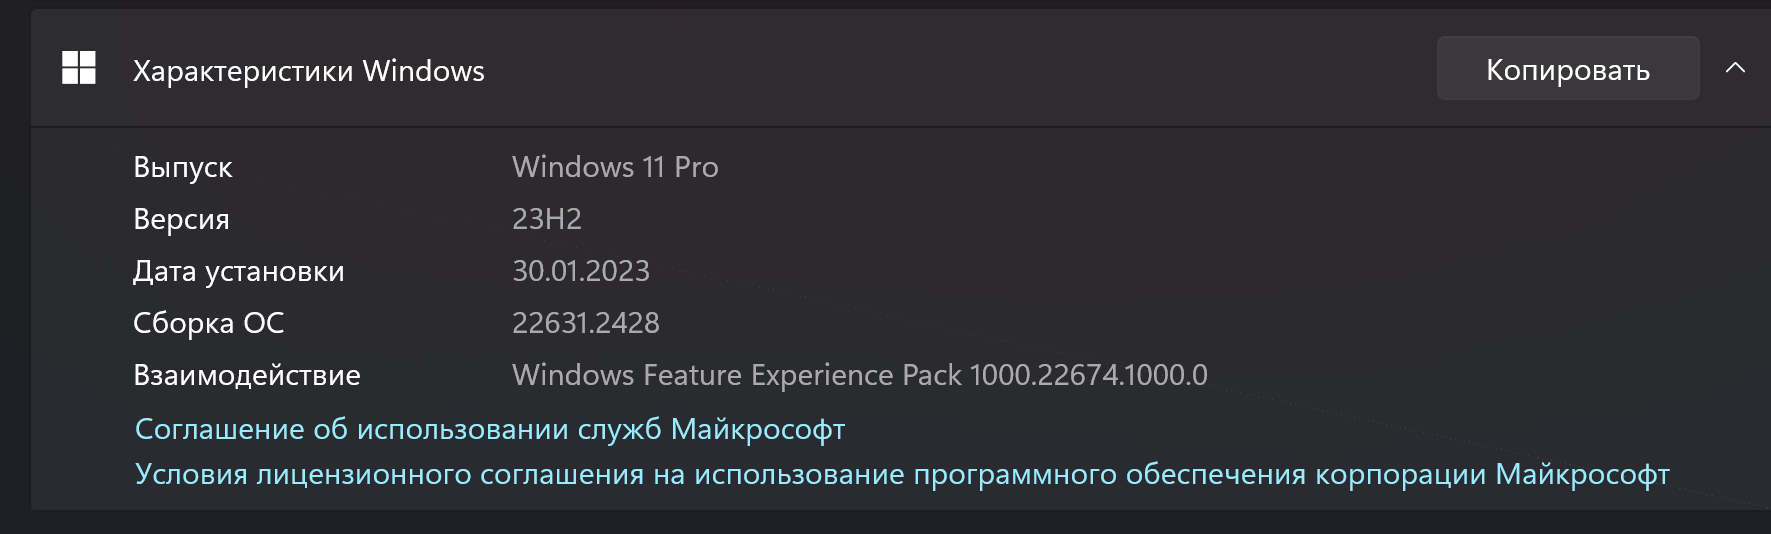Image resolution: width=1771 pixels, height=534 pixels.
Task: Click empty header space left of Копировать
Action: 960,68
